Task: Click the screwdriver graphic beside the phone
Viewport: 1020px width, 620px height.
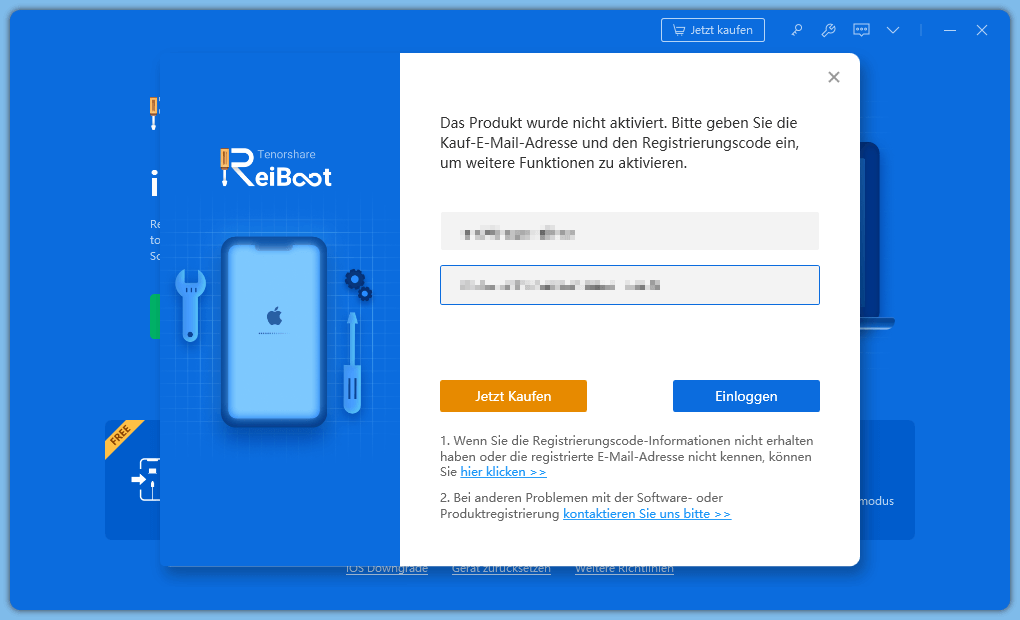Action: 352,363
